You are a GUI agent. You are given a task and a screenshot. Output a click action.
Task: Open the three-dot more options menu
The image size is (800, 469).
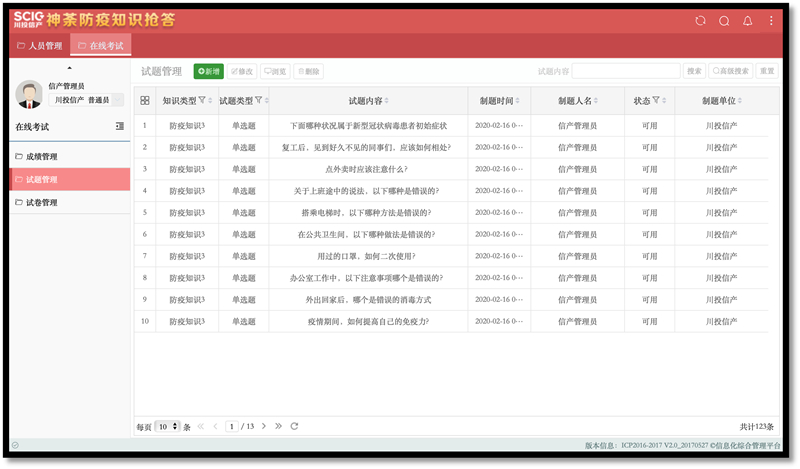pyautogui.click(x=771, y=20)
